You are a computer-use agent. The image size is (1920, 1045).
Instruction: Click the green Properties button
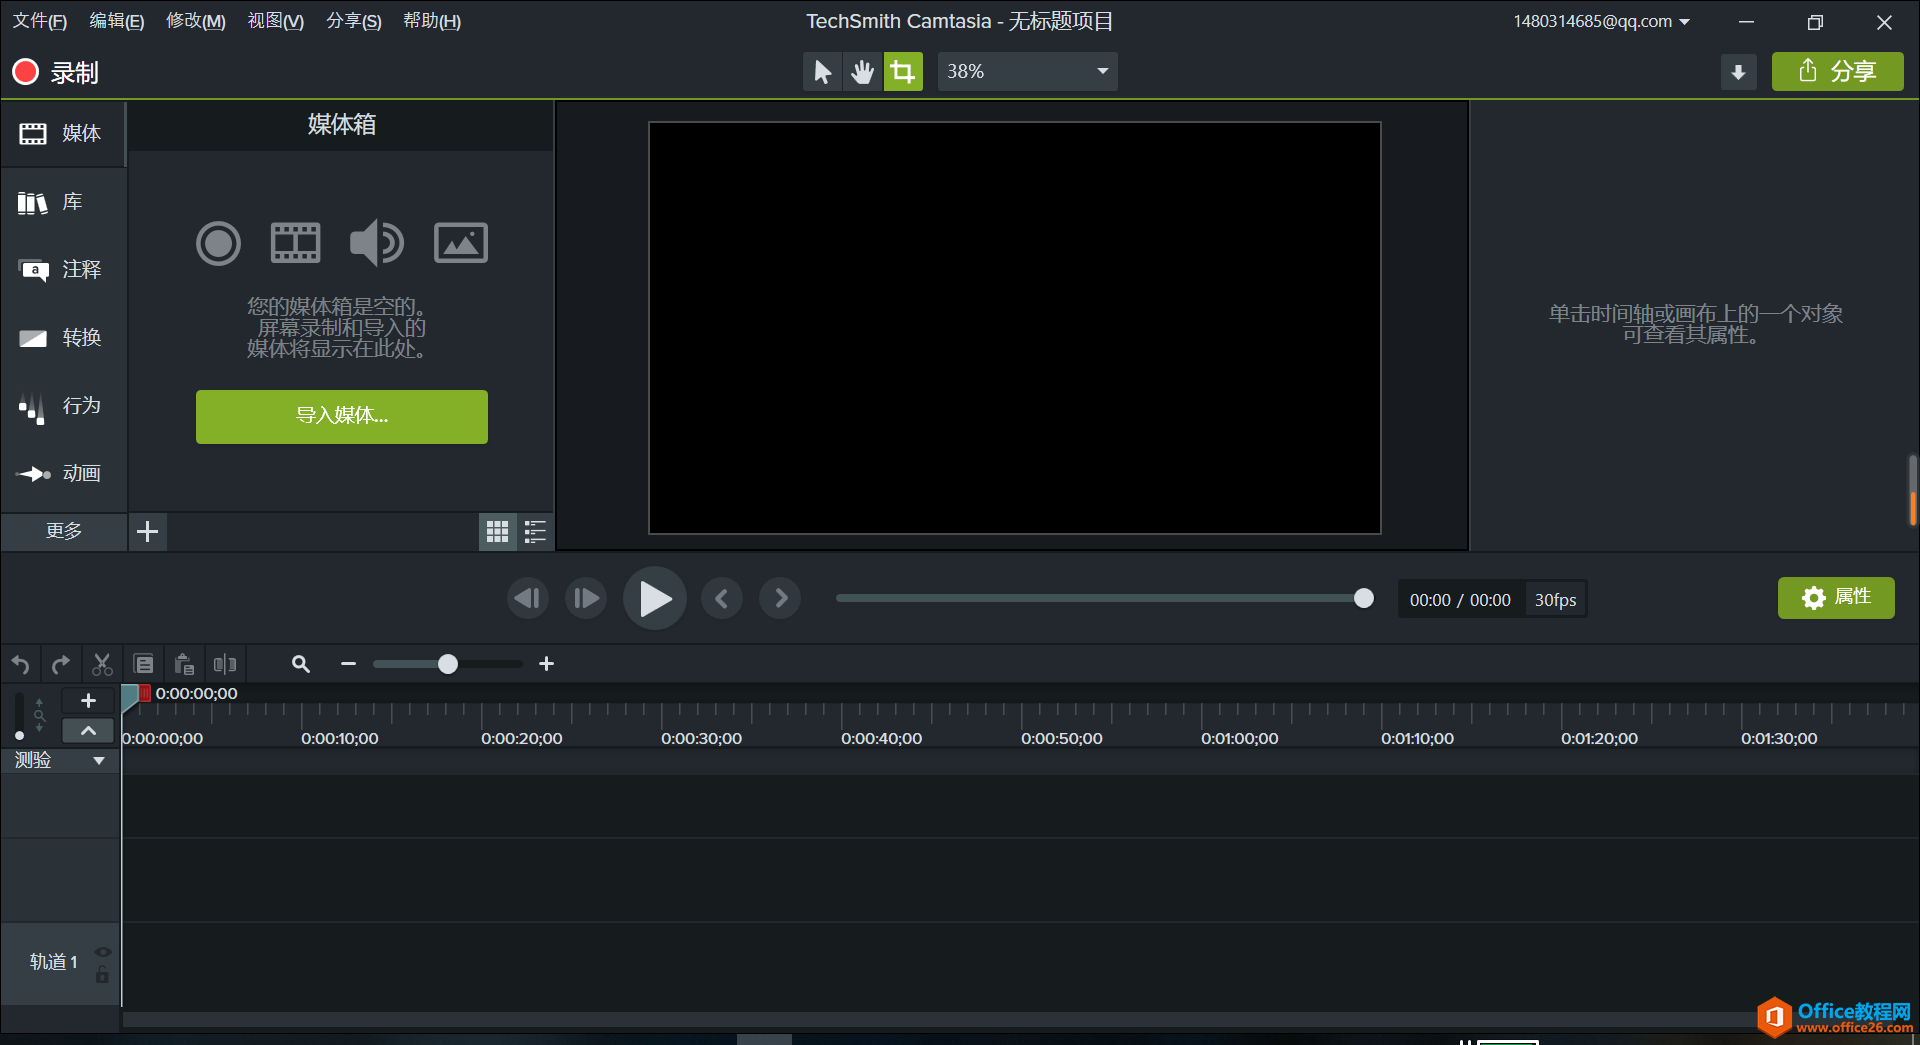click(x=1836, y=598)
